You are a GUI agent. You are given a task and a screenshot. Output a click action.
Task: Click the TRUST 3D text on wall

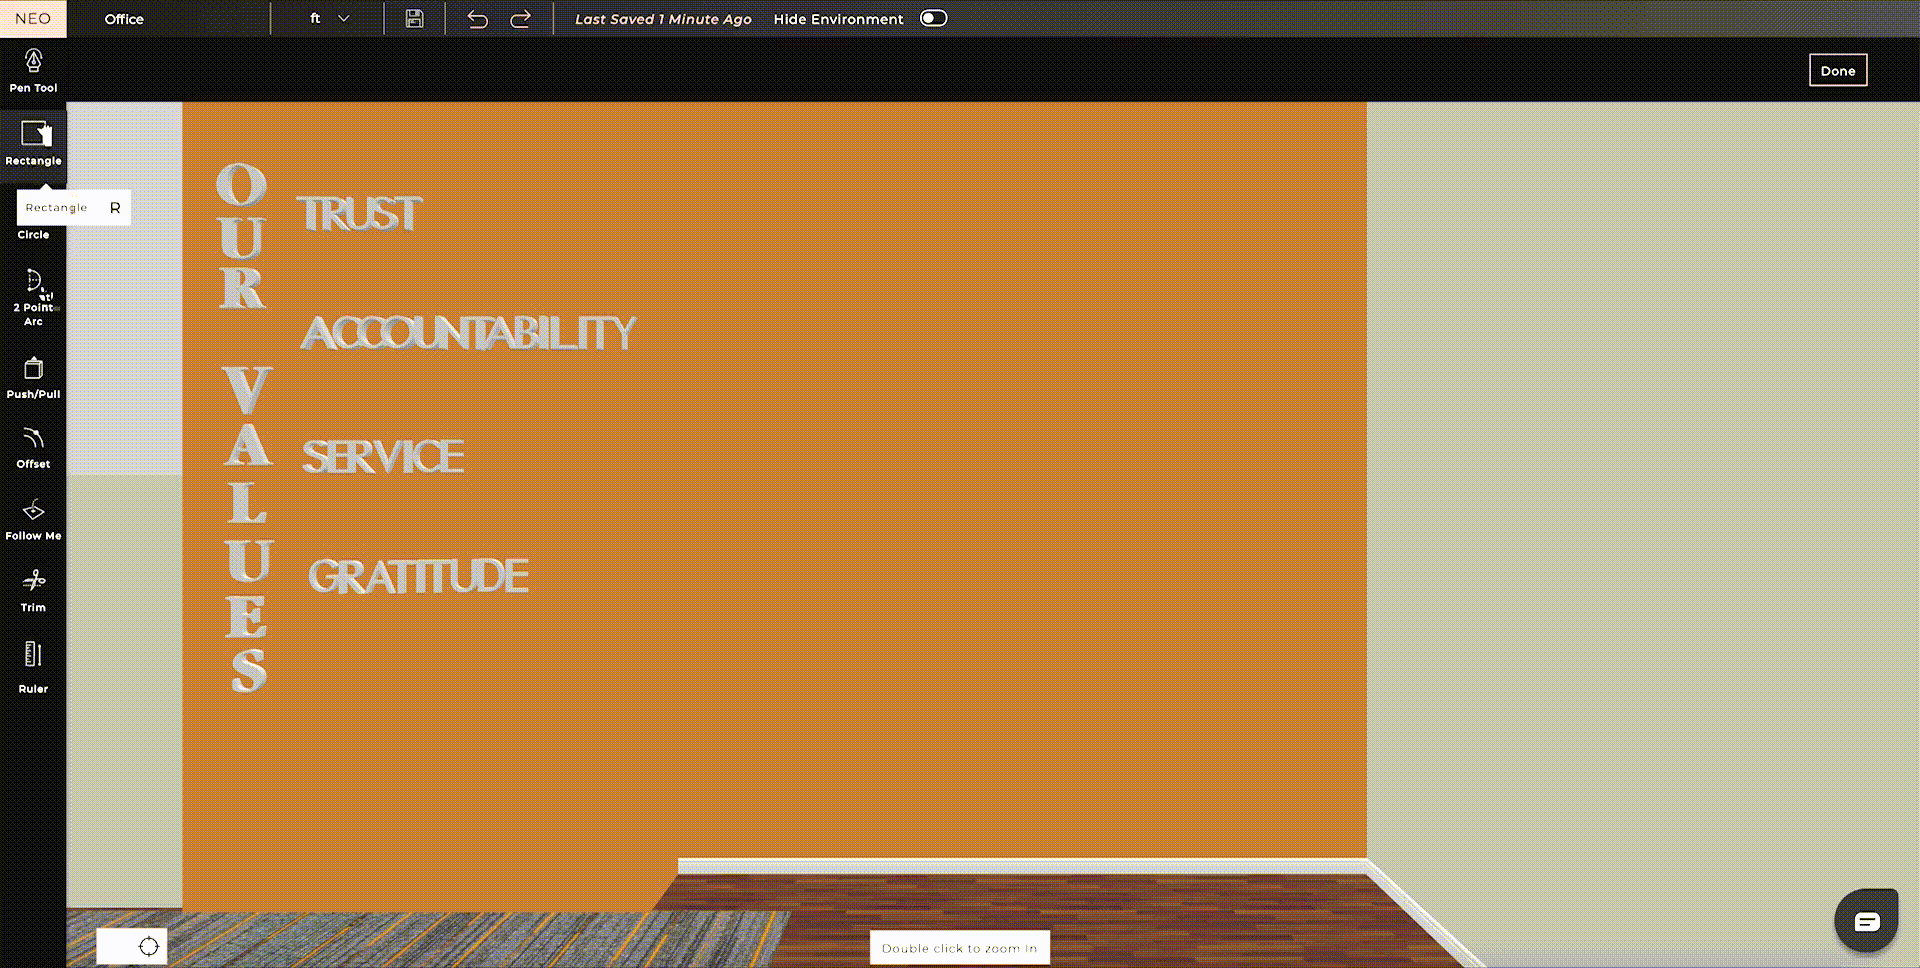pyautogui.click(x=360, y=214)
